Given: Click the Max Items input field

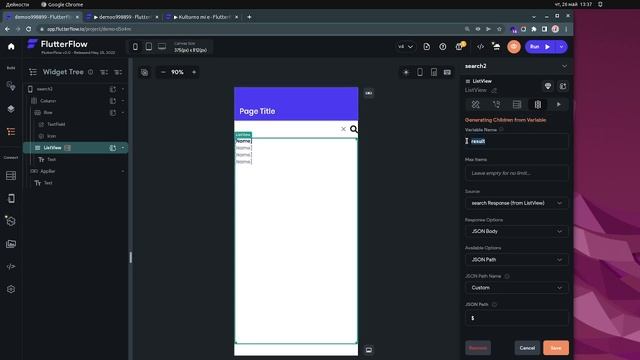Looking at the screenshot, I should point(517,173).
